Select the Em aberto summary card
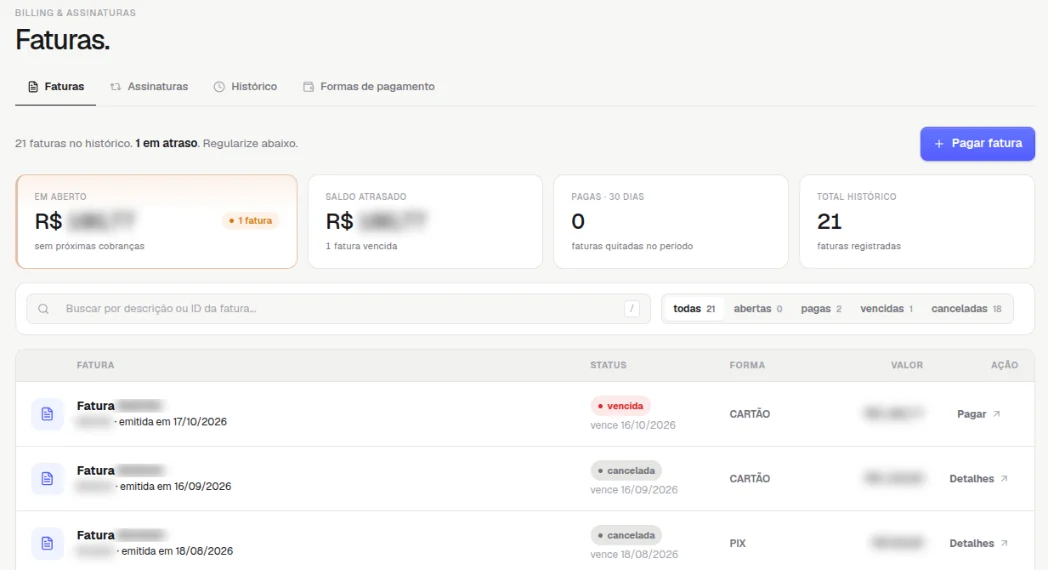The height and width of the screenshot is (570, 1048). click(156, 222)
